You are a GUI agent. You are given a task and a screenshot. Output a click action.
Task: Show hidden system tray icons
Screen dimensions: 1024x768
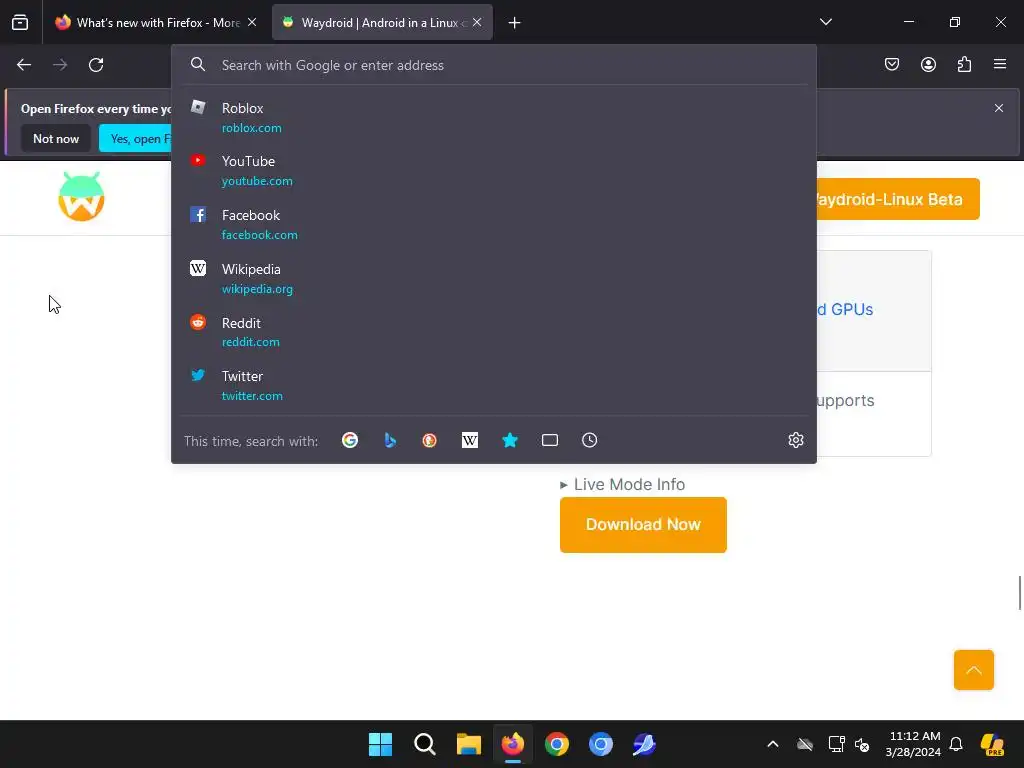click(x=773, y=744)
